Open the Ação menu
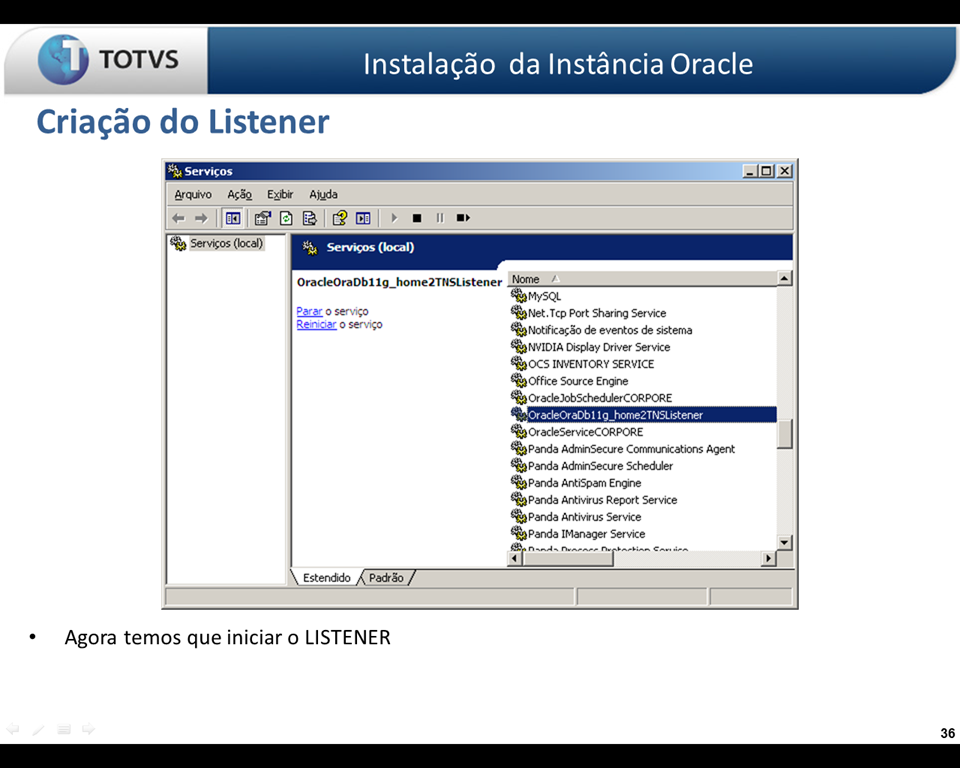 [x=239, y=194]
